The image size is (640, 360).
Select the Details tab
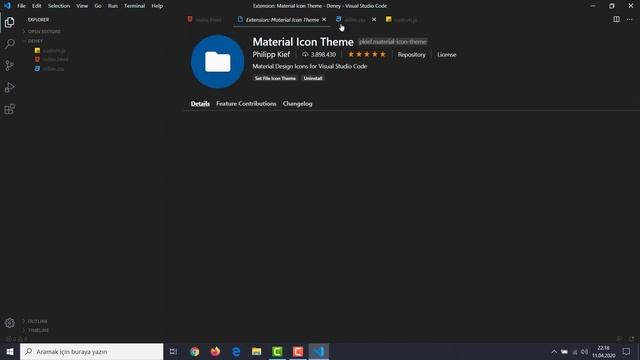(200, 104)
